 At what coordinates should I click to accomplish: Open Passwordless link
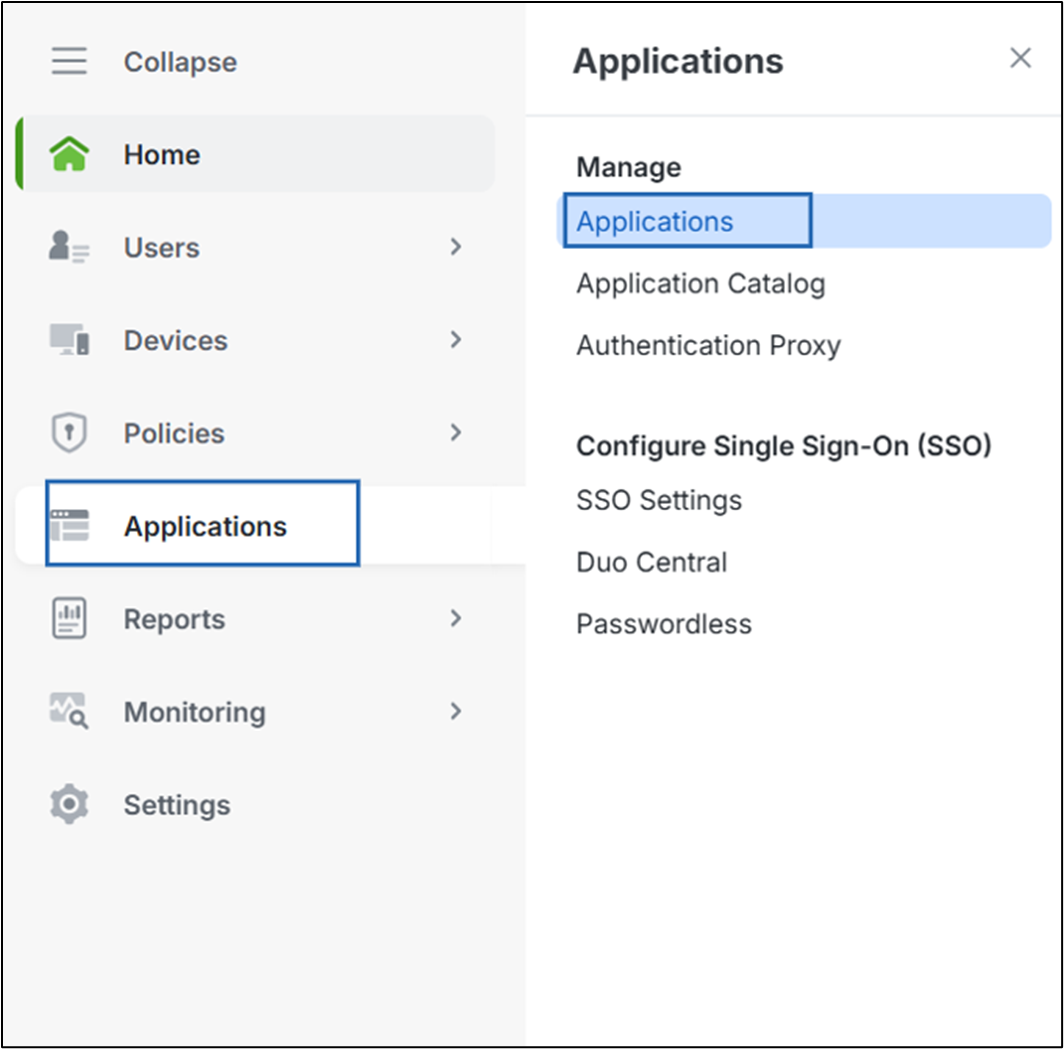click(x=664, y=624)
